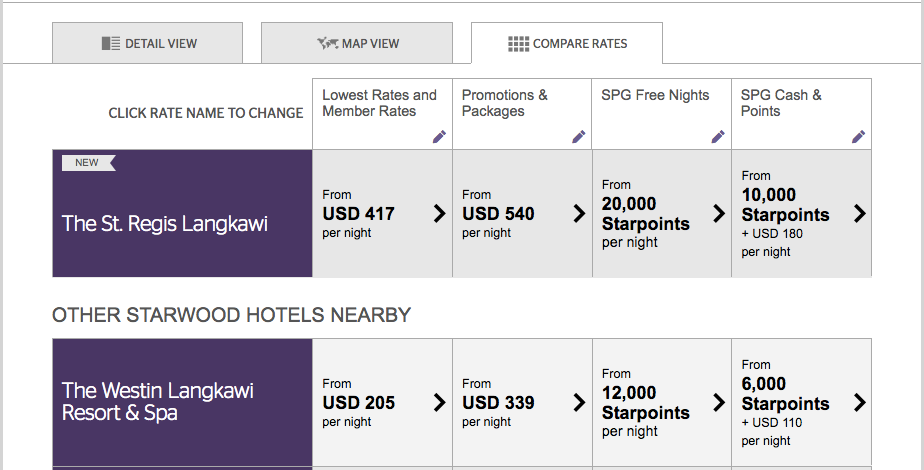Switch to the Map View tab
This screenshot has width=924, height=470.
point(356,44)
